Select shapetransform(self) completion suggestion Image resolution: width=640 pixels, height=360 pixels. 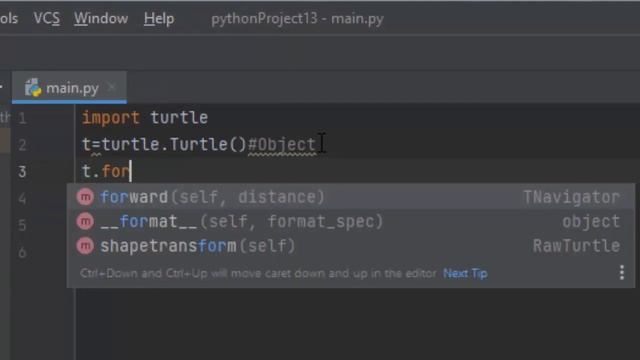[x=351, y=246]
